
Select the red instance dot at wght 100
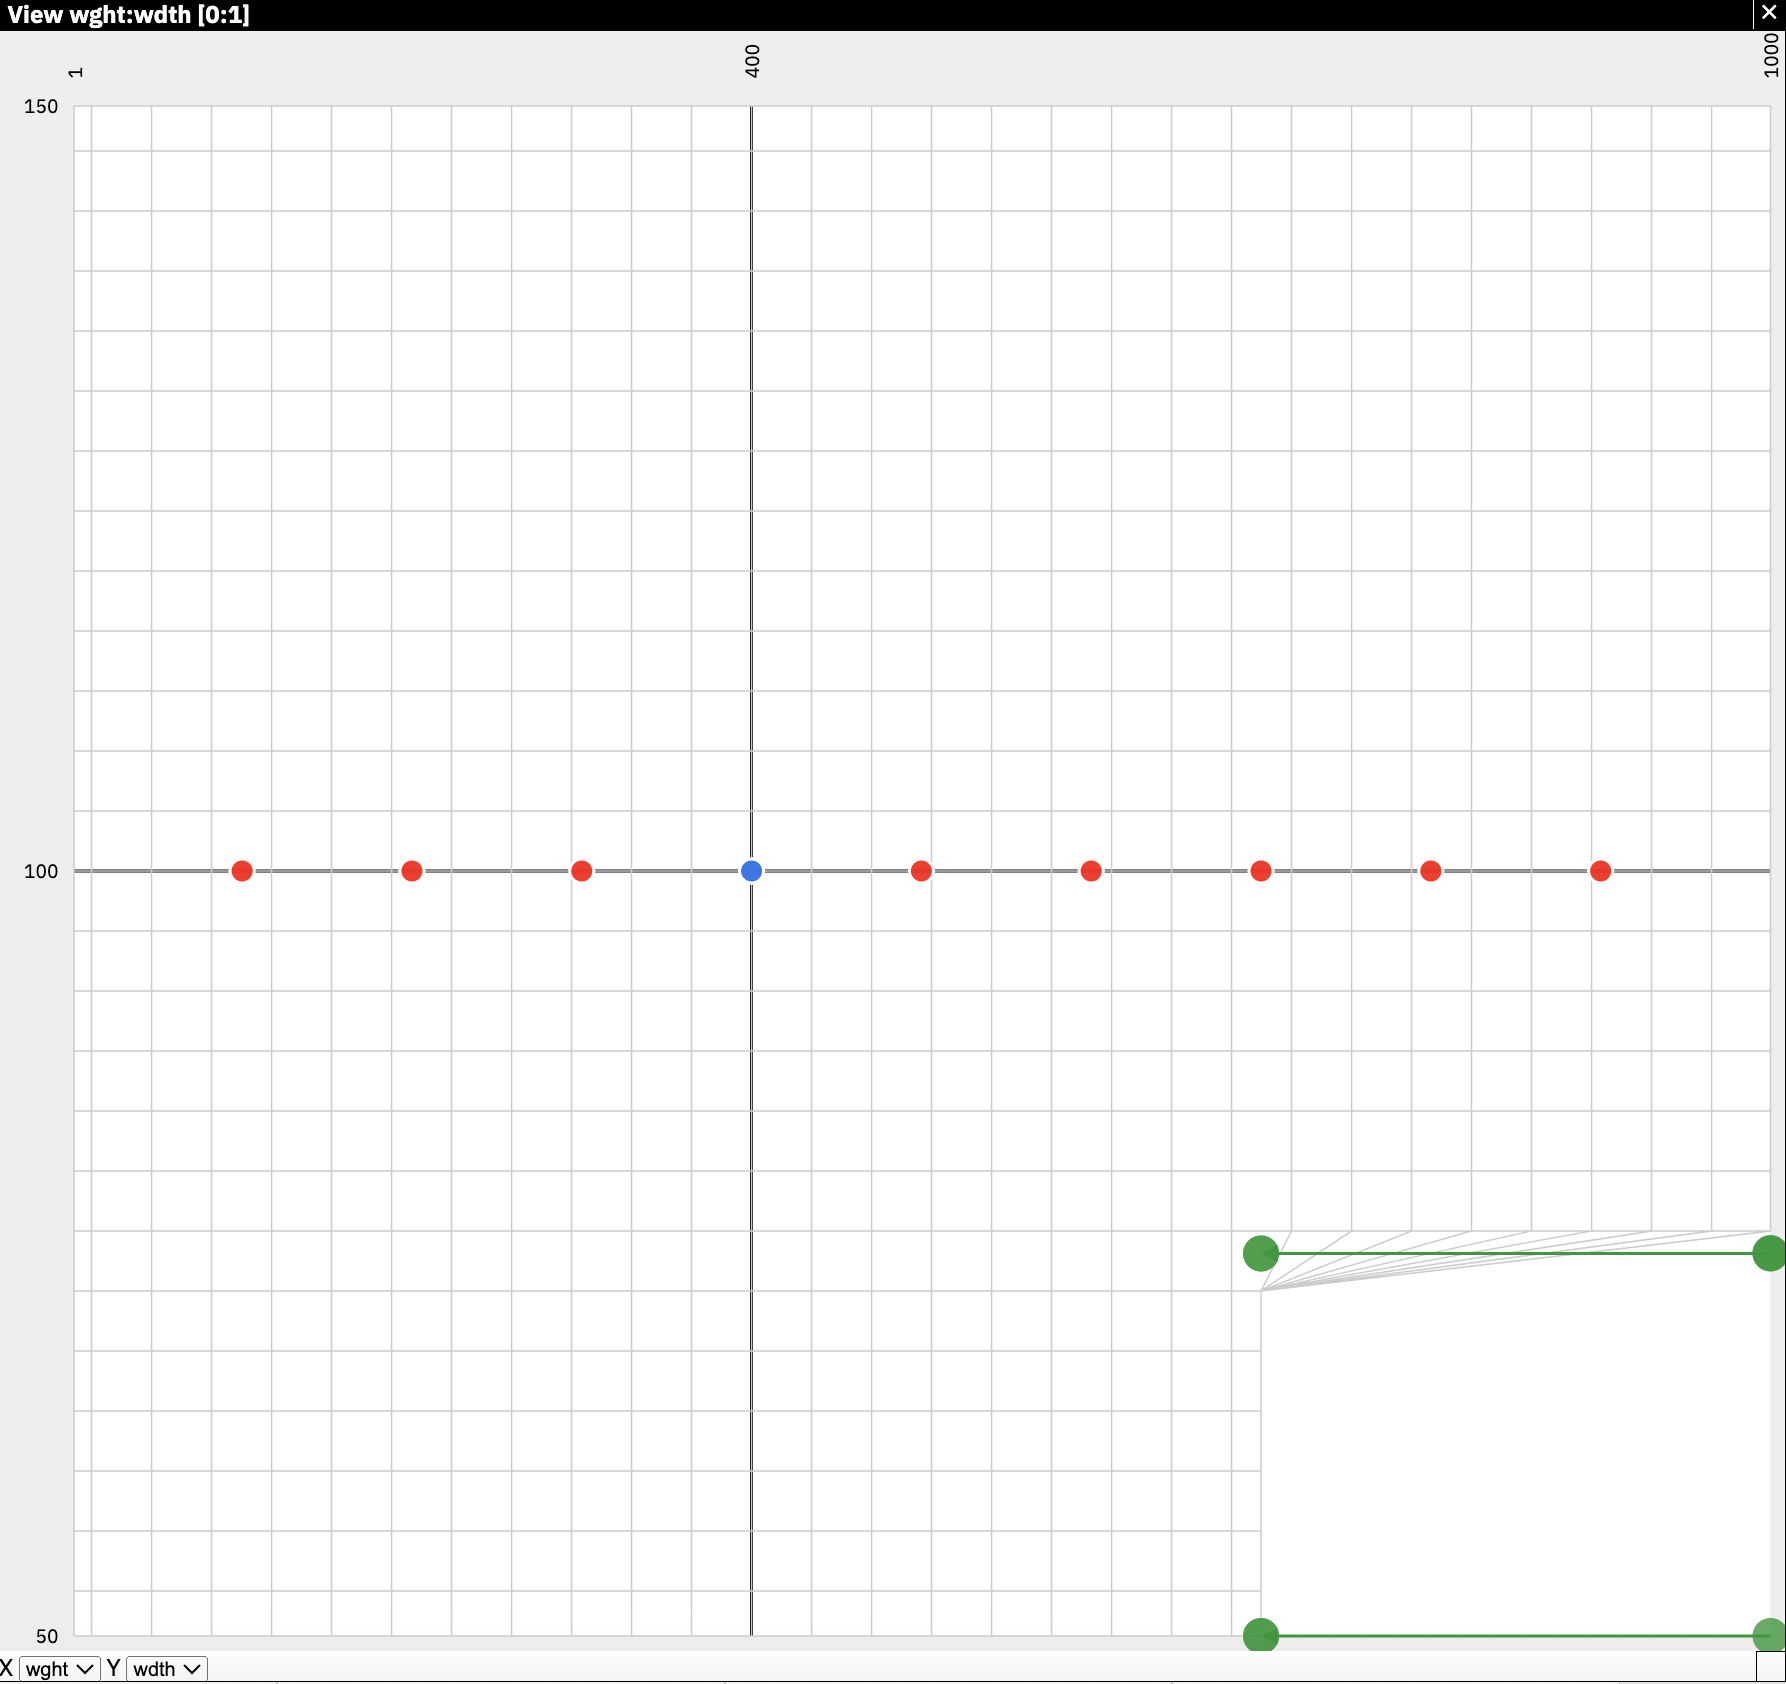pyautogui.click(x=242, y=871)
